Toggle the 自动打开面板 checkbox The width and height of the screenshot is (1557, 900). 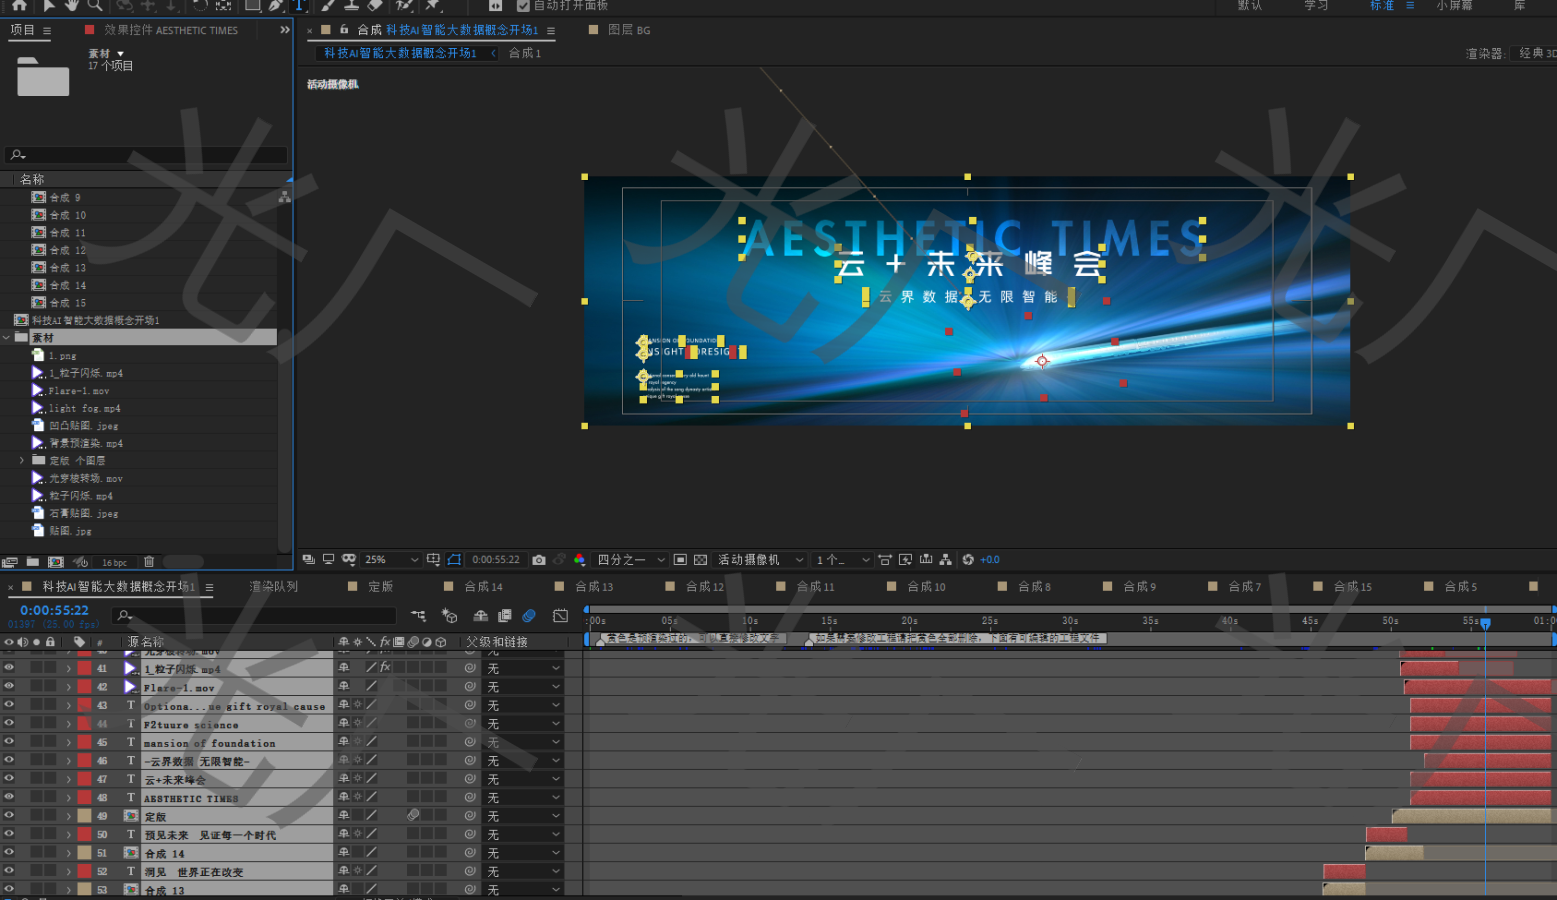[x=523, y=6]
